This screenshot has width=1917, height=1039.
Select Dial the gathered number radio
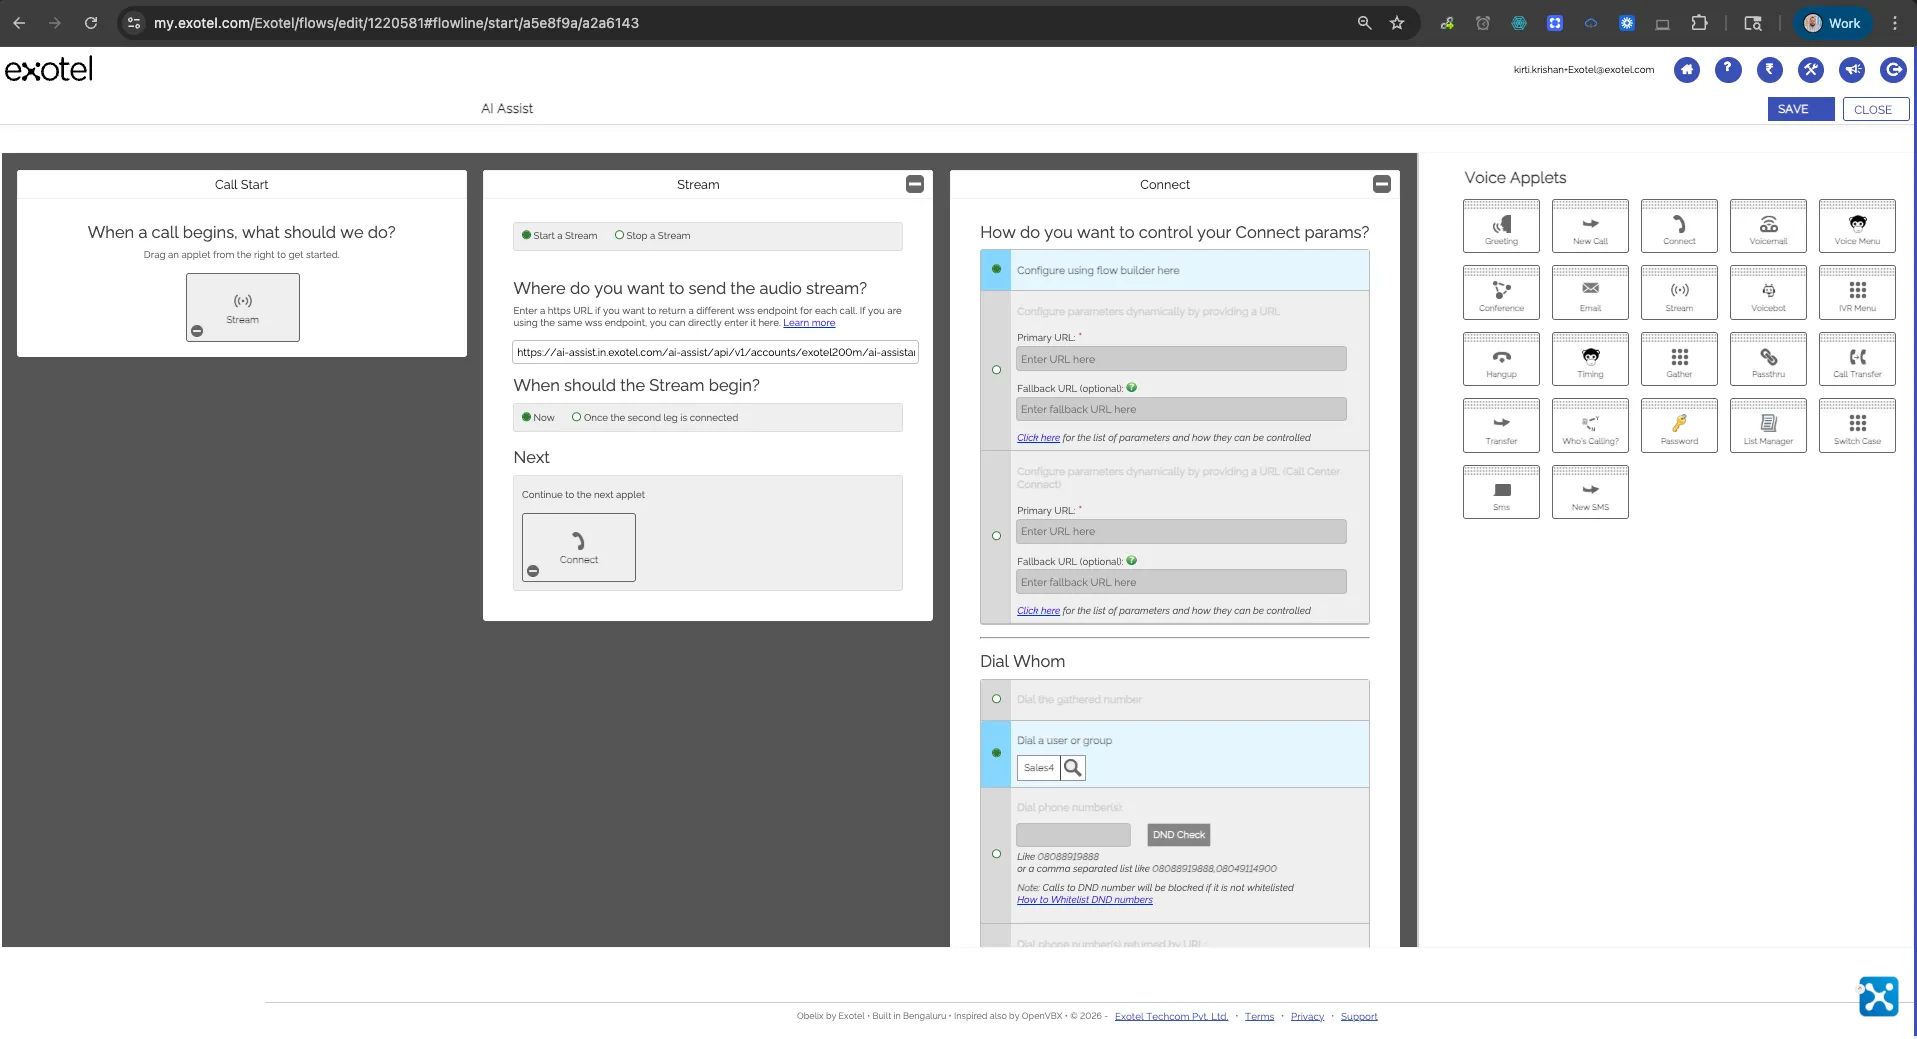[x=996, y=699]
